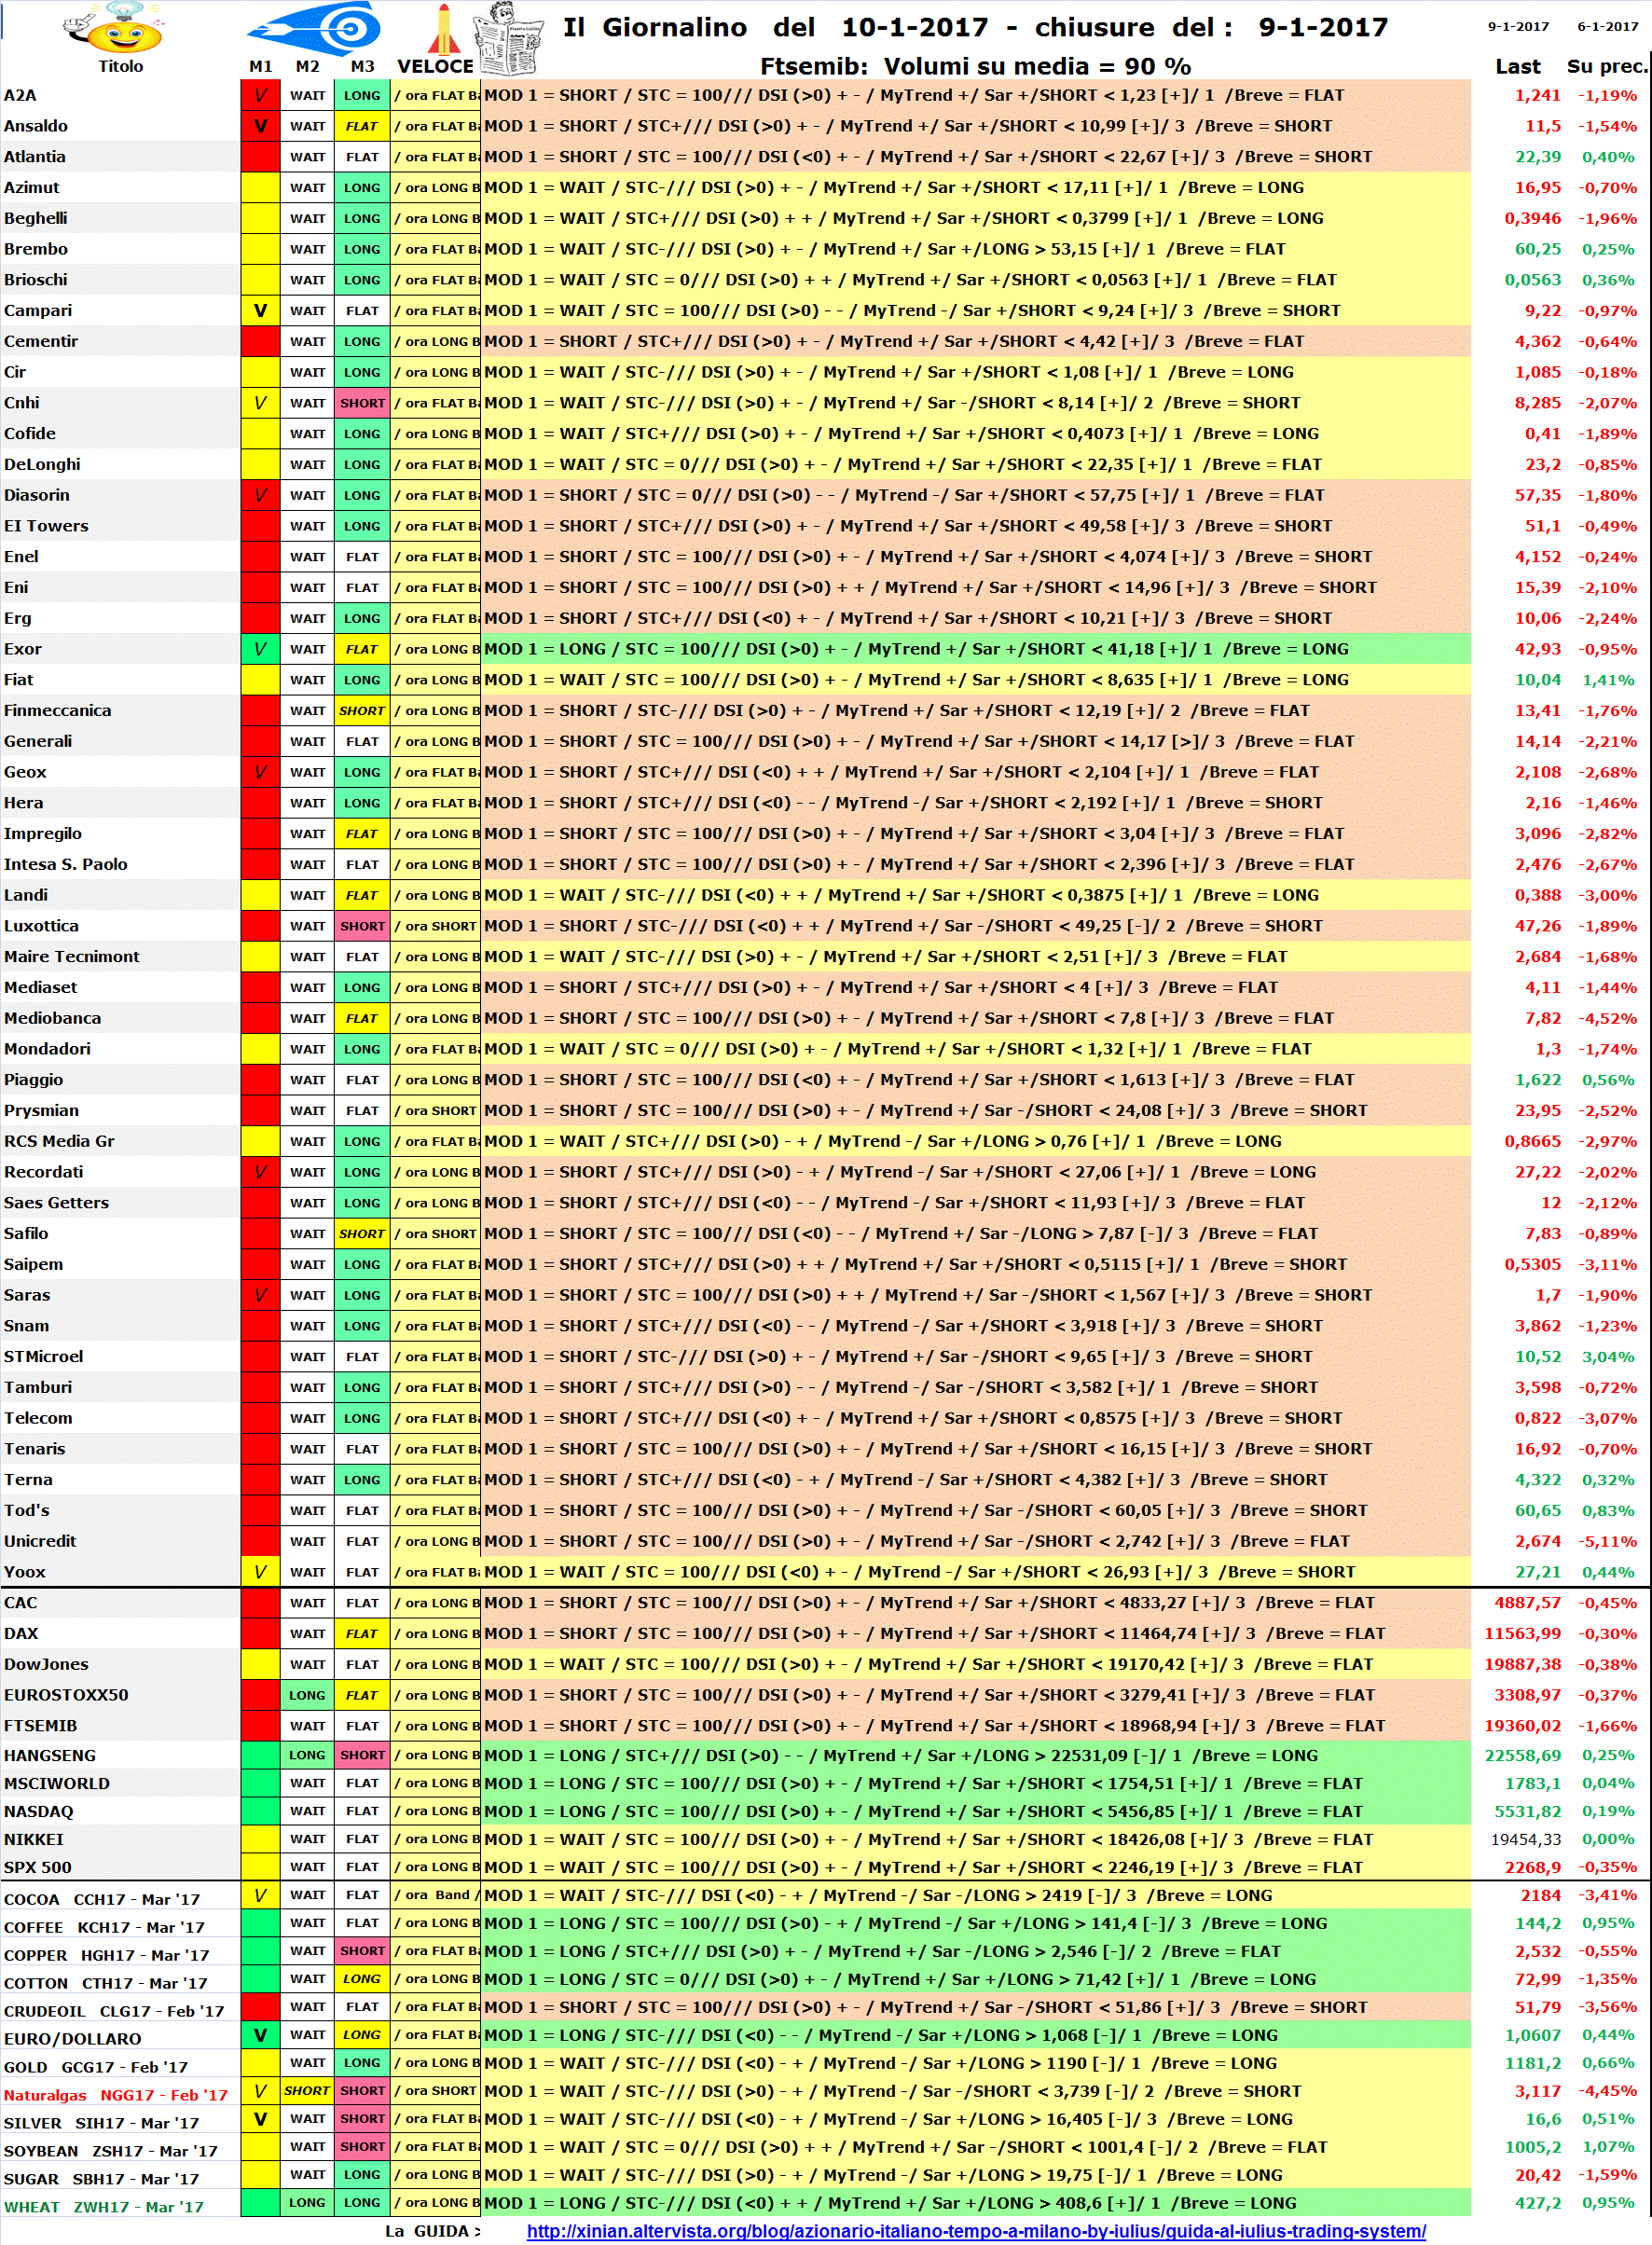Click HANGSENG's pink SHORT M3 cell
Image resolution: width=1652 pixels, height=2245 pixels.
click(x=362, y=1755)
